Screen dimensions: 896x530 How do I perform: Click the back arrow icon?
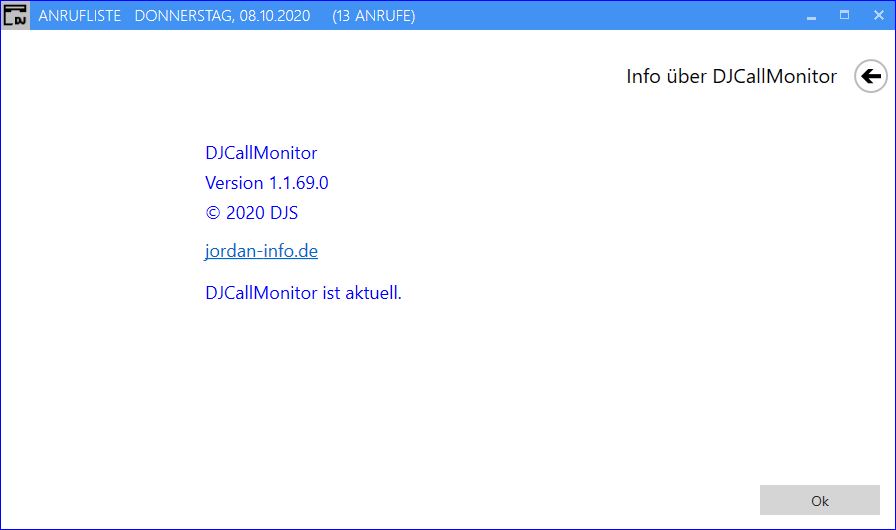(x=870, y=76)
